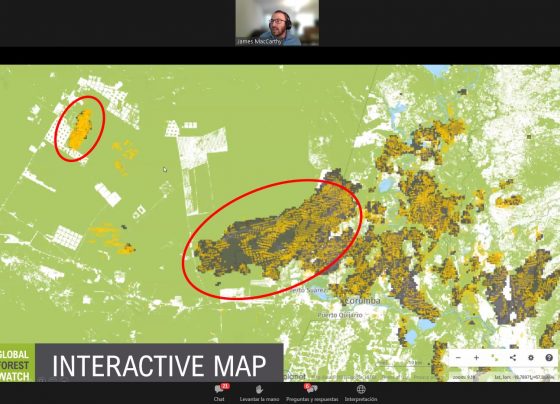The width and height of the screenshot is (560, 404).
Task: Zoom out the map with minus button
Action: (459, 358)
